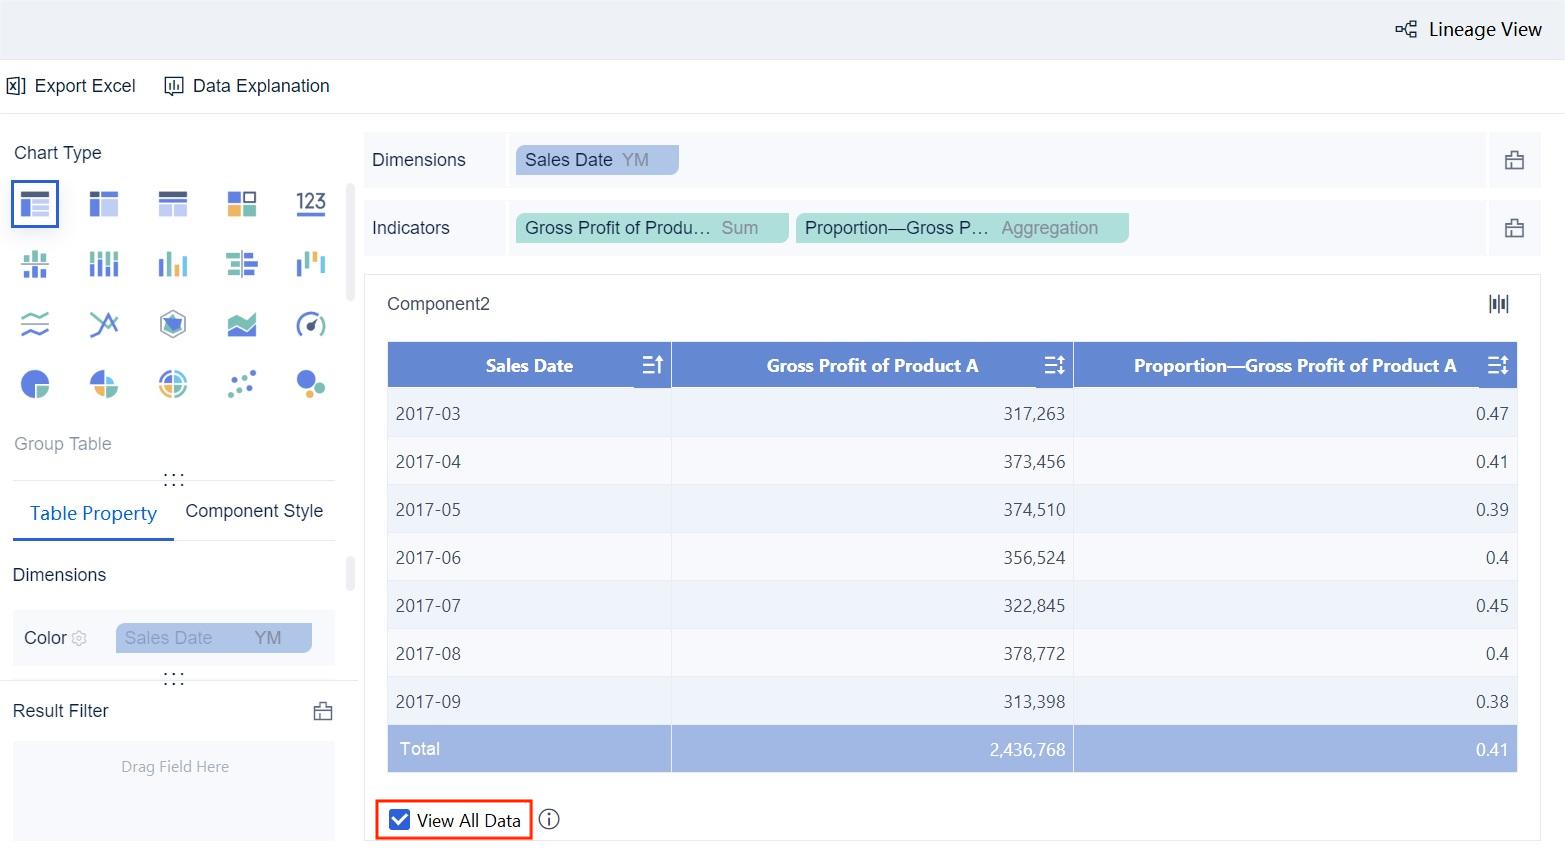Switch to Component Style tab
The image size is (1565, 852).
254,511
